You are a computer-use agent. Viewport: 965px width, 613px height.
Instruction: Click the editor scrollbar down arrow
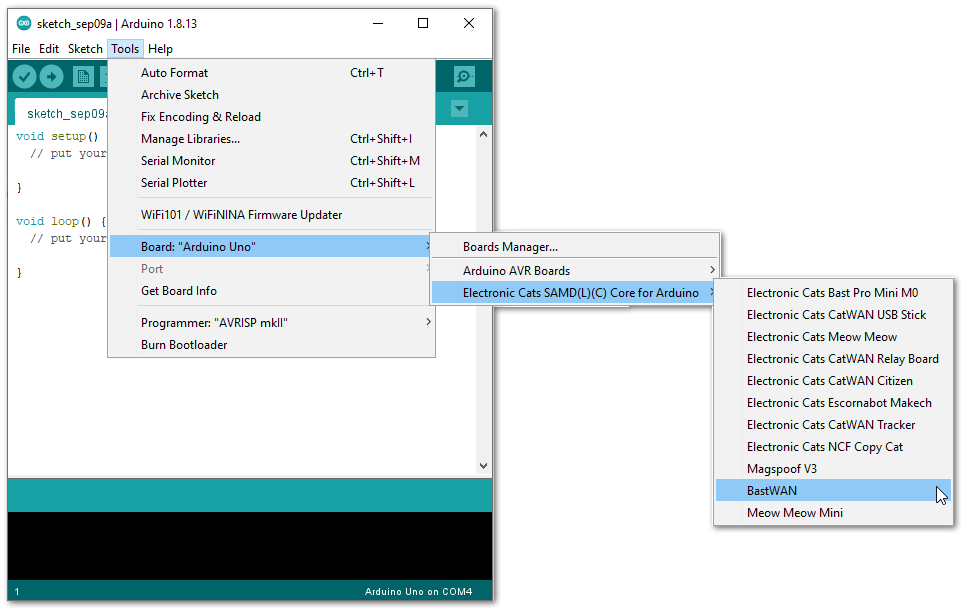[483, 466]
